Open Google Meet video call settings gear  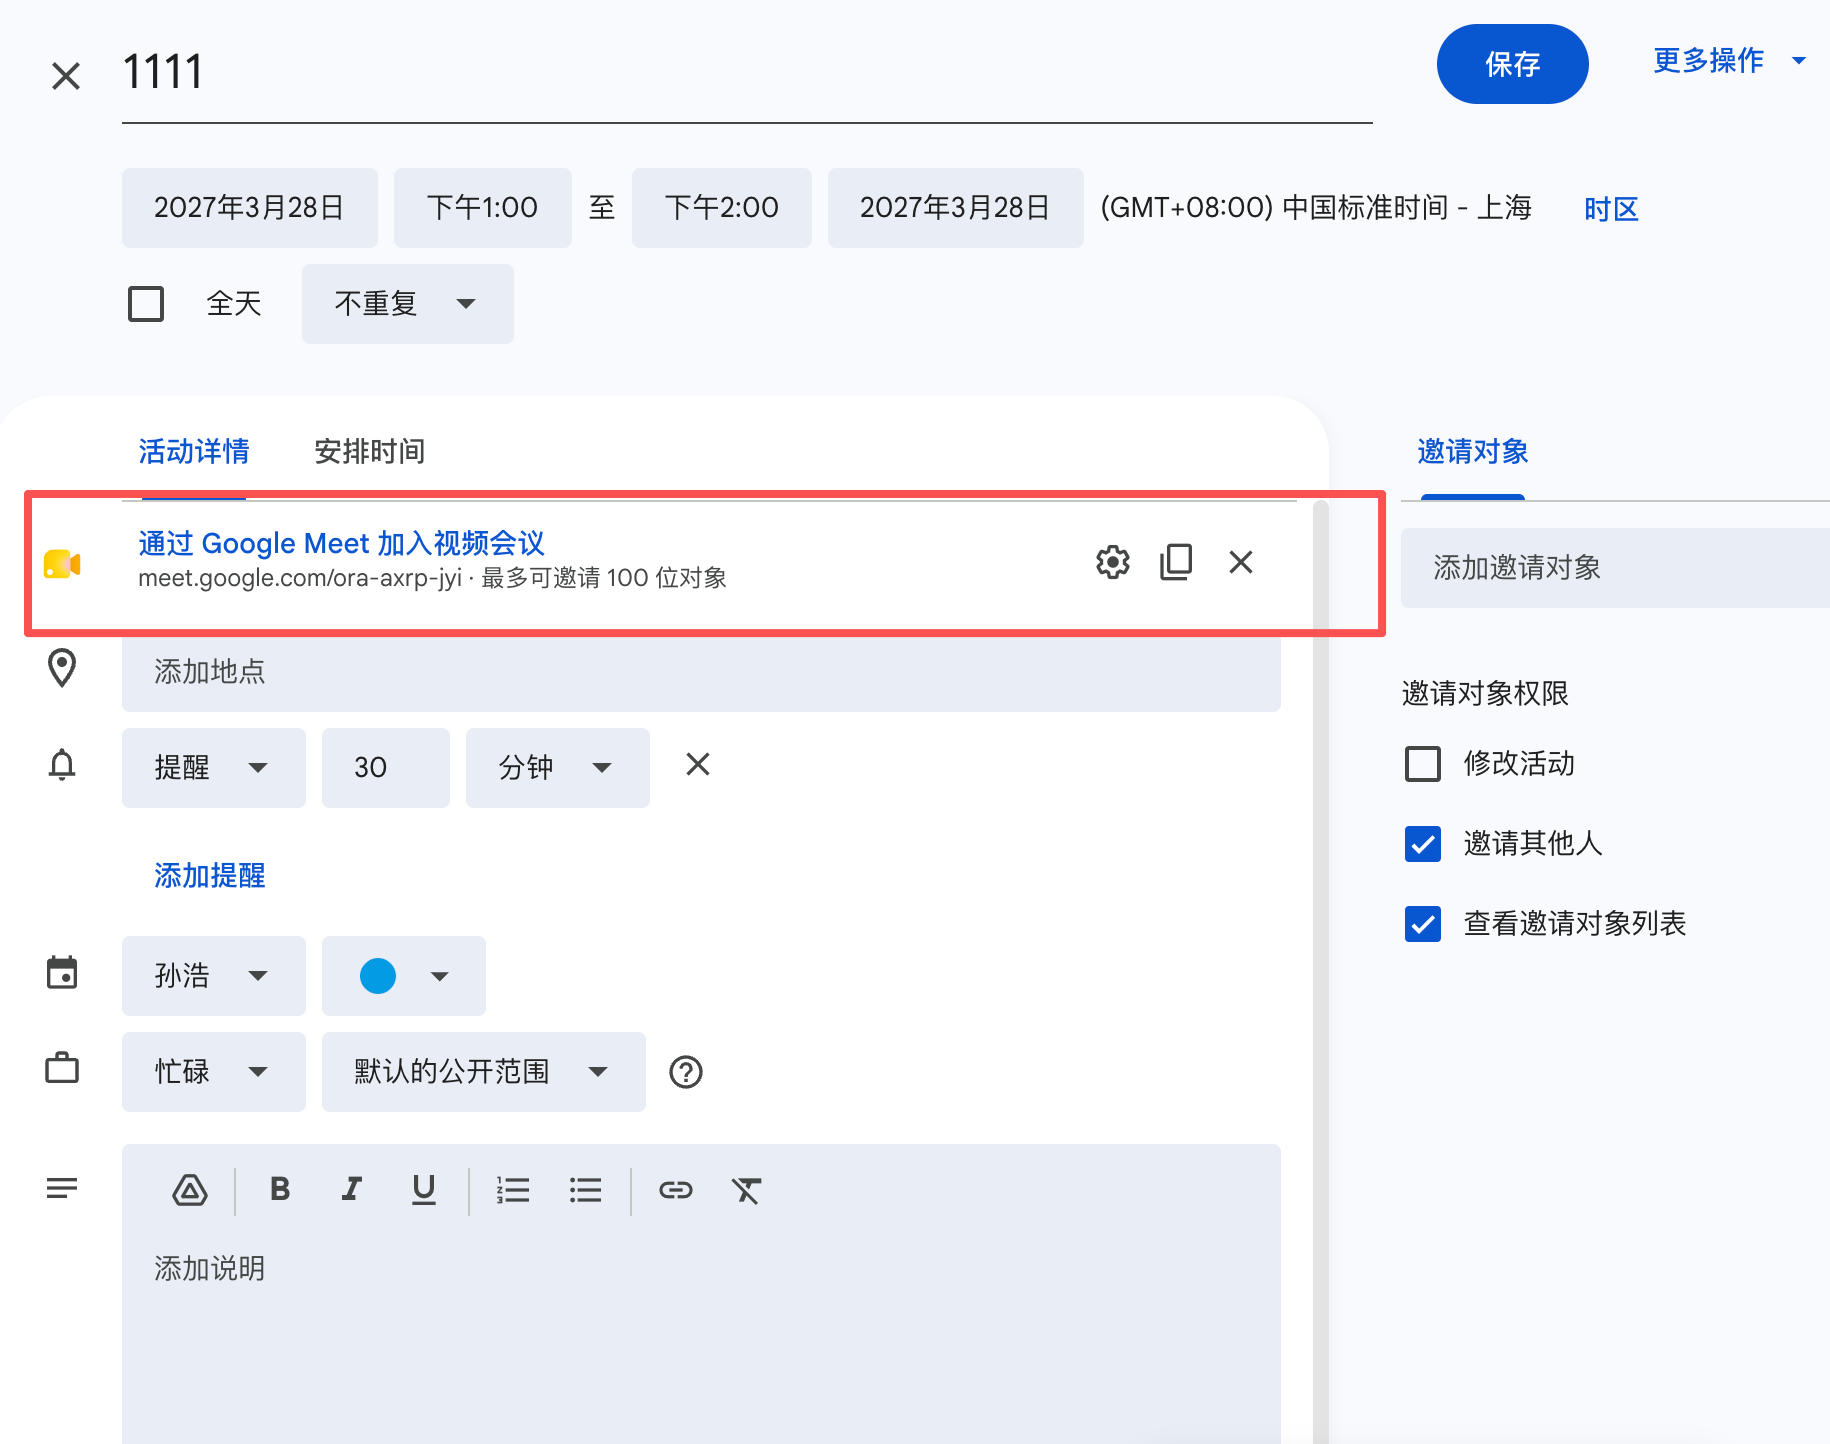(1112, 562)
